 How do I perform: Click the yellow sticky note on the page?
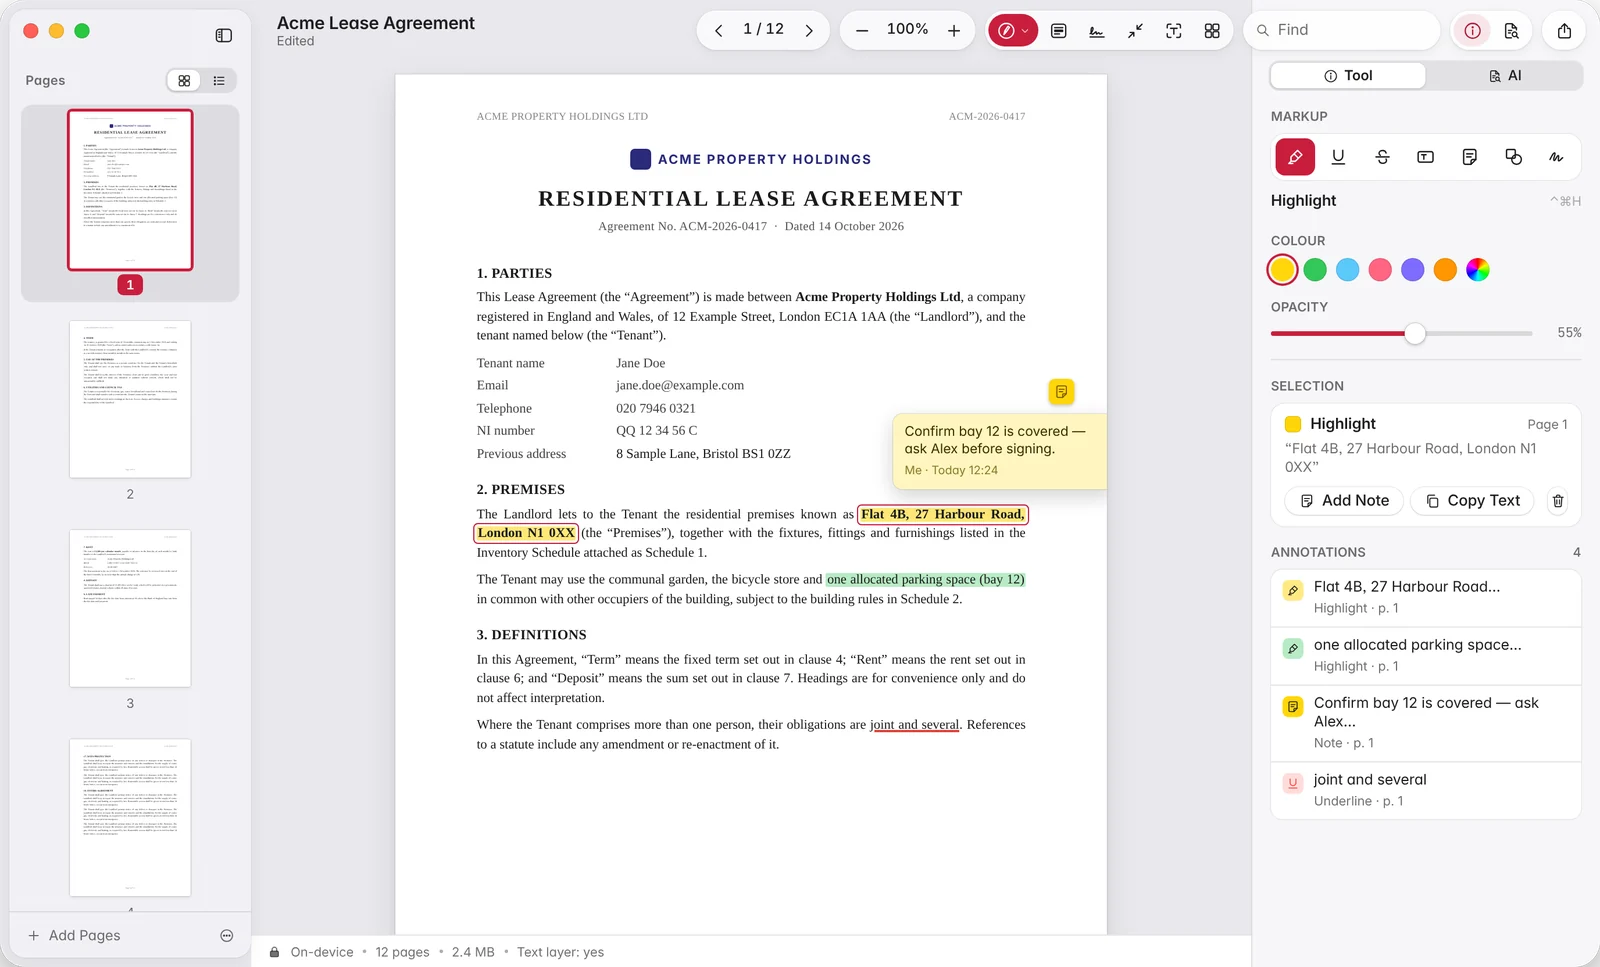pyautogui.click(x=1061, y=392)
